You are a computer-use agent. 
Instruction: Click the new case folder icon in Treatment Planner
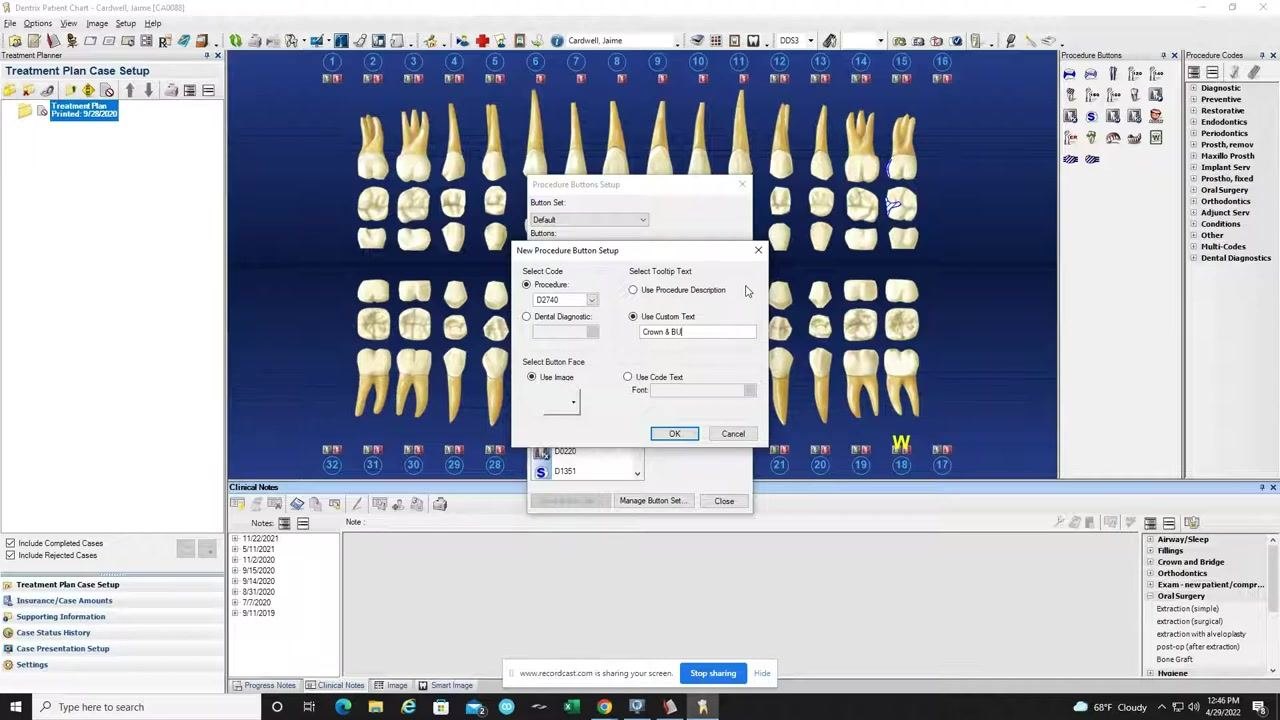point(9,90)
